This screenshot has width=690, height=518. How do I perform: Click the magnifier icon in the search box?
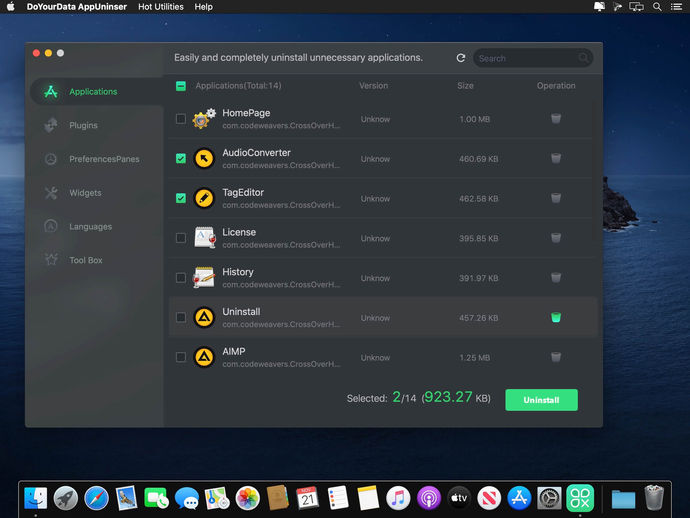[583, 58]
